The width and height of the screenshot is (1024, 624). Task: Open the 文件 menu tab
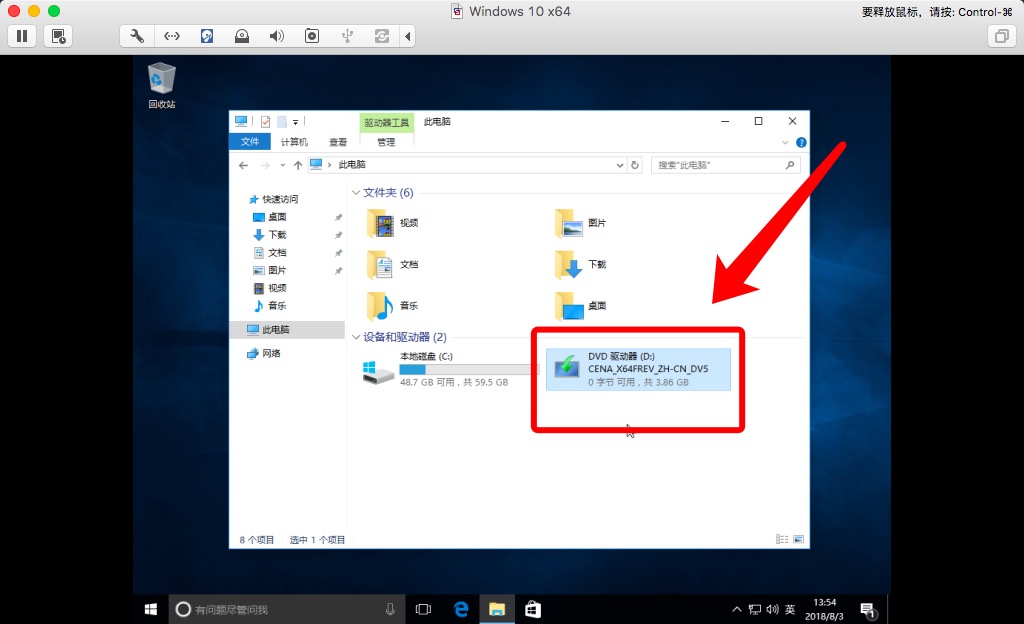[249, 142]
